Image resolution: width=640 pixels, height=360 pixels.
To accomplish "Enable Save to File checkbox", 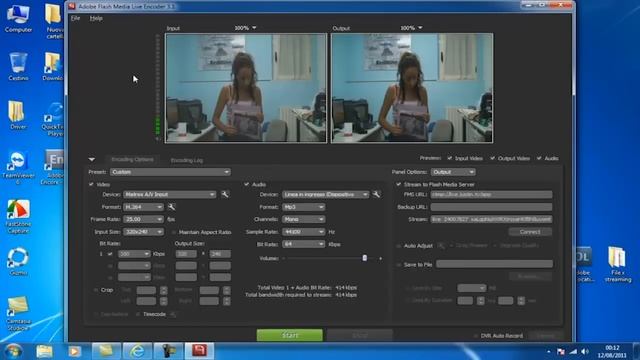I will [398, 264].
